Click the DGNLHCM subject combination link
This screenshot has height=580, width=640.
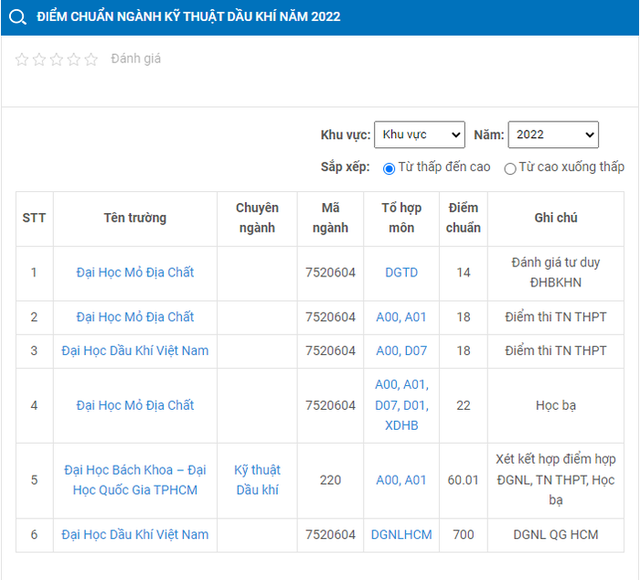[x=402, y=534]
